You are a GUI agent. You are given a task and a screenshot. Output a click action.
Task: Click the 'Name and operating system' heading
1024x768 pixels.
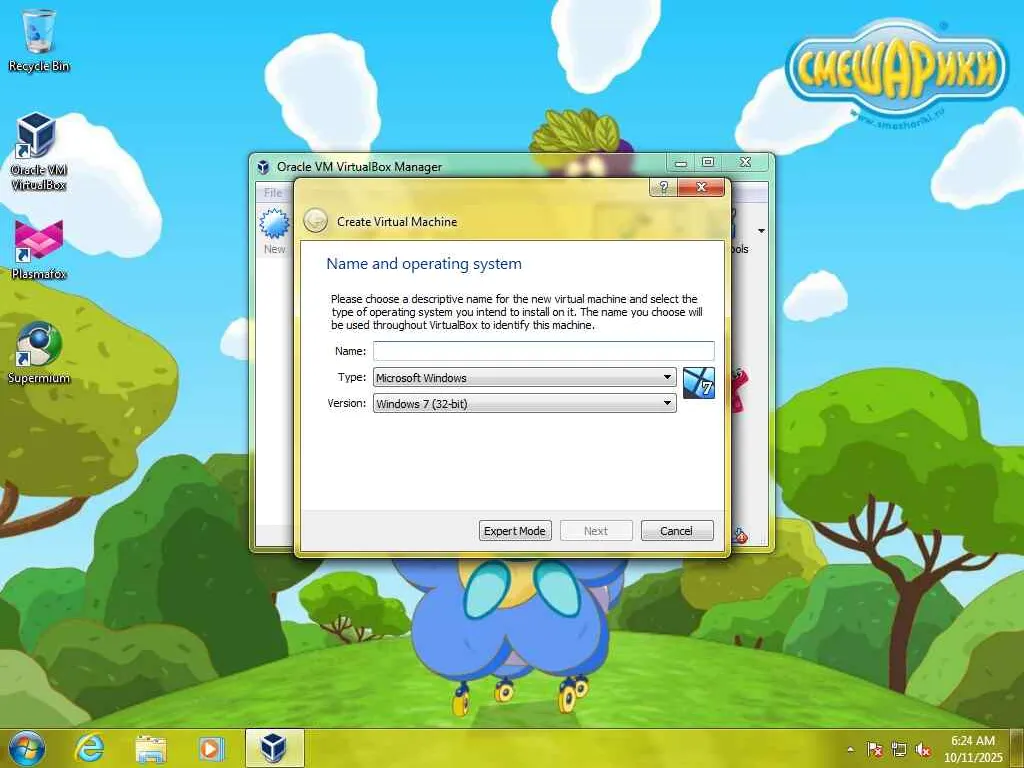point(424,264)
